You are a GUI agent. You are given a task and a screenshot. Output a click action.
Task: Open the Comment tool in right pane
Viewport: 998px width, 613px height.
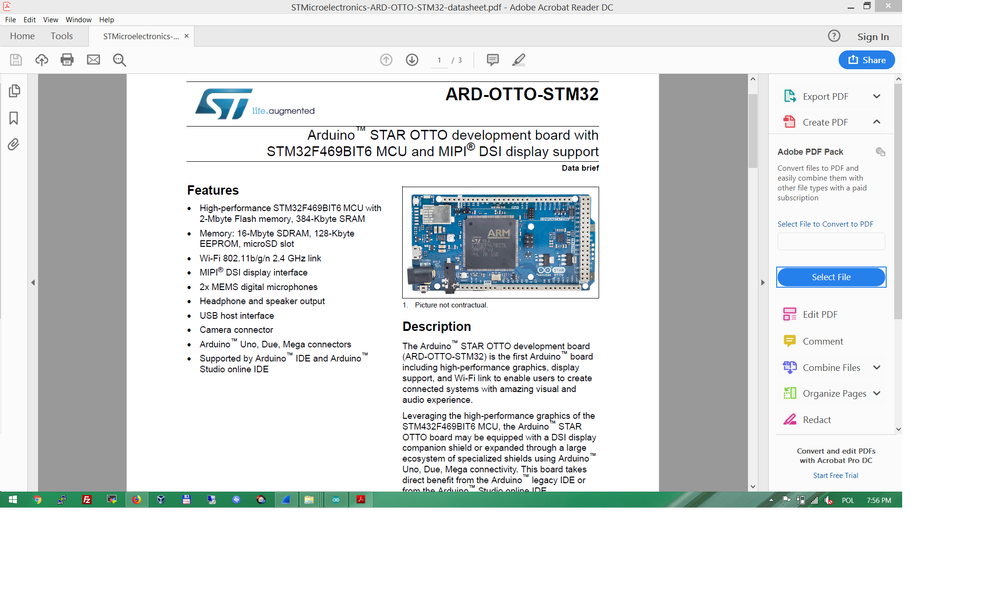(822, 341)
